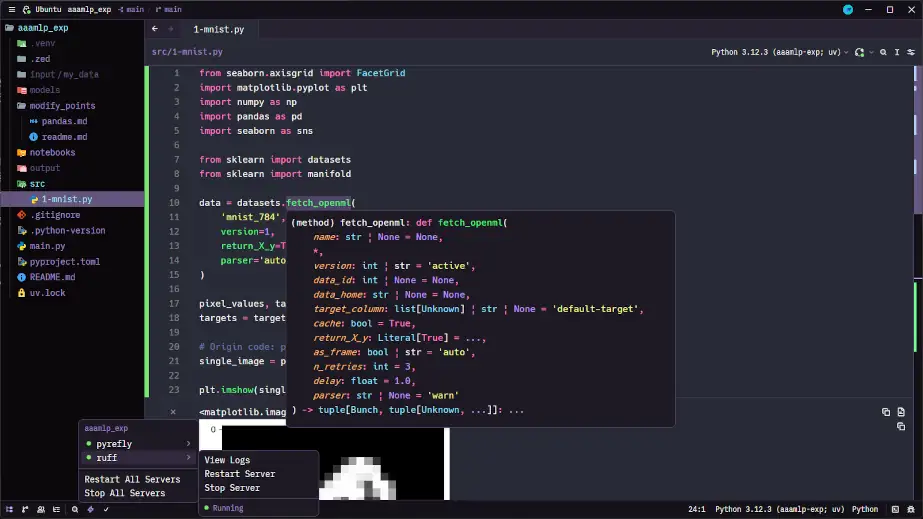
Task: Copy output using the lower copy icon
Action: (x=901, y=427)
